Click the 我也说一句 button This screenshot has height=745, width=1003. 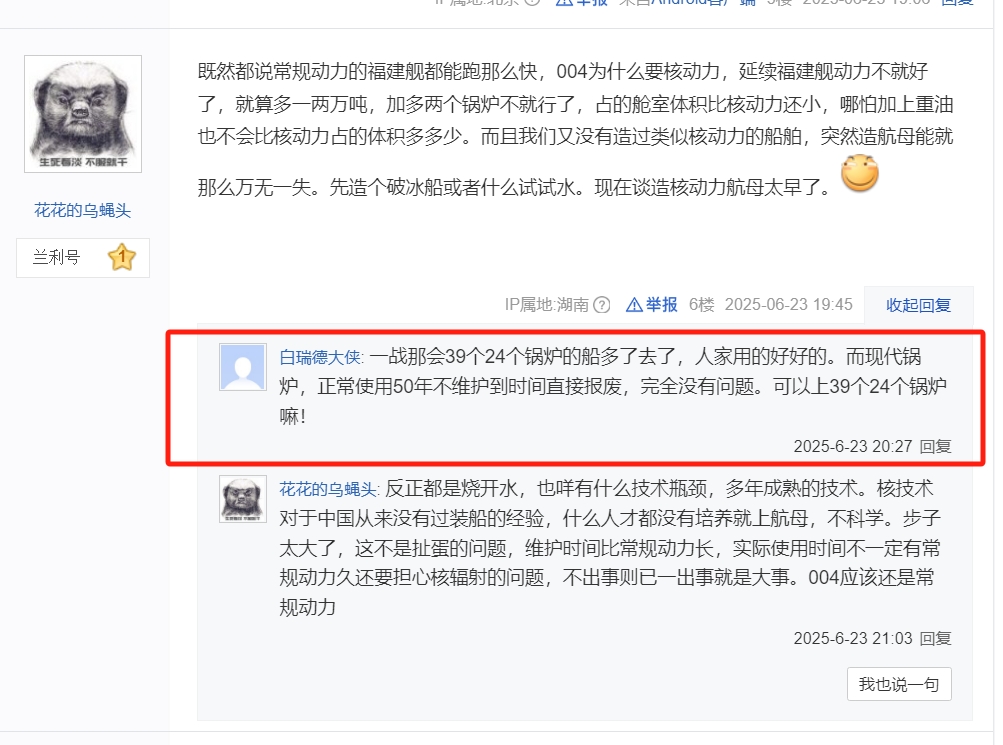899,684
